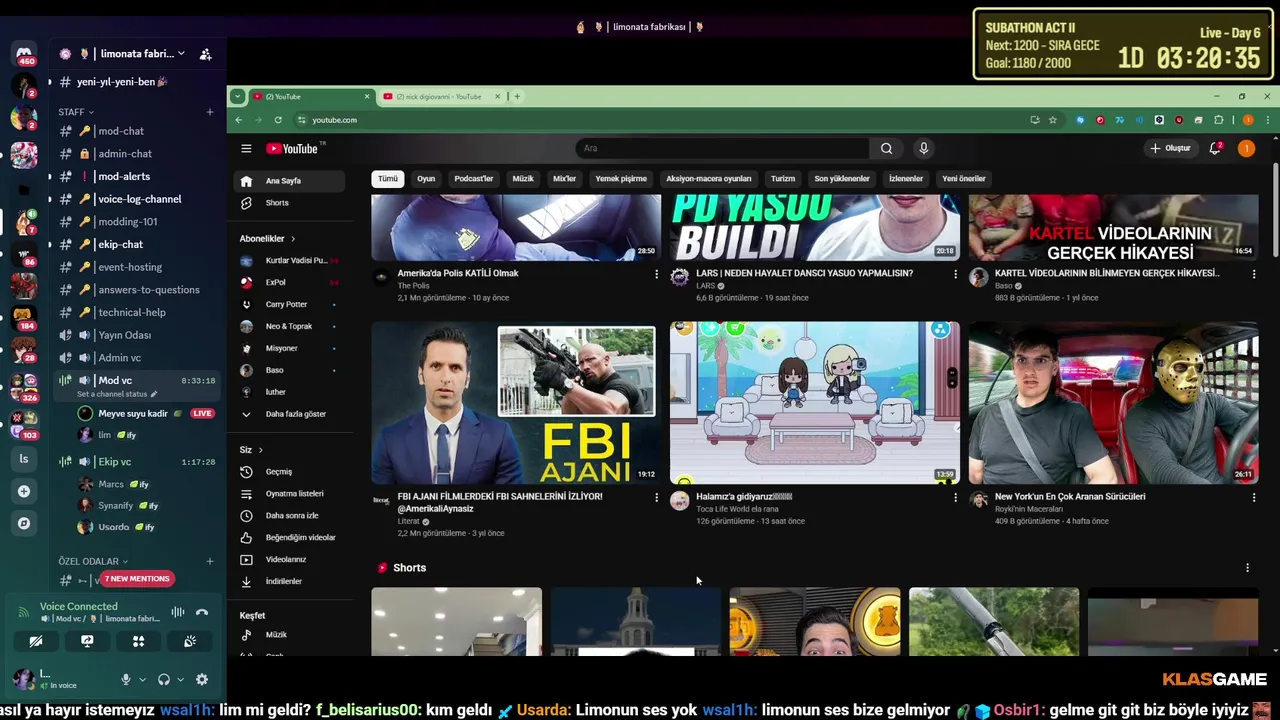Select the Tümü filter chip
This screenshot has width=1280, height=720.
(x=388, y=179)
